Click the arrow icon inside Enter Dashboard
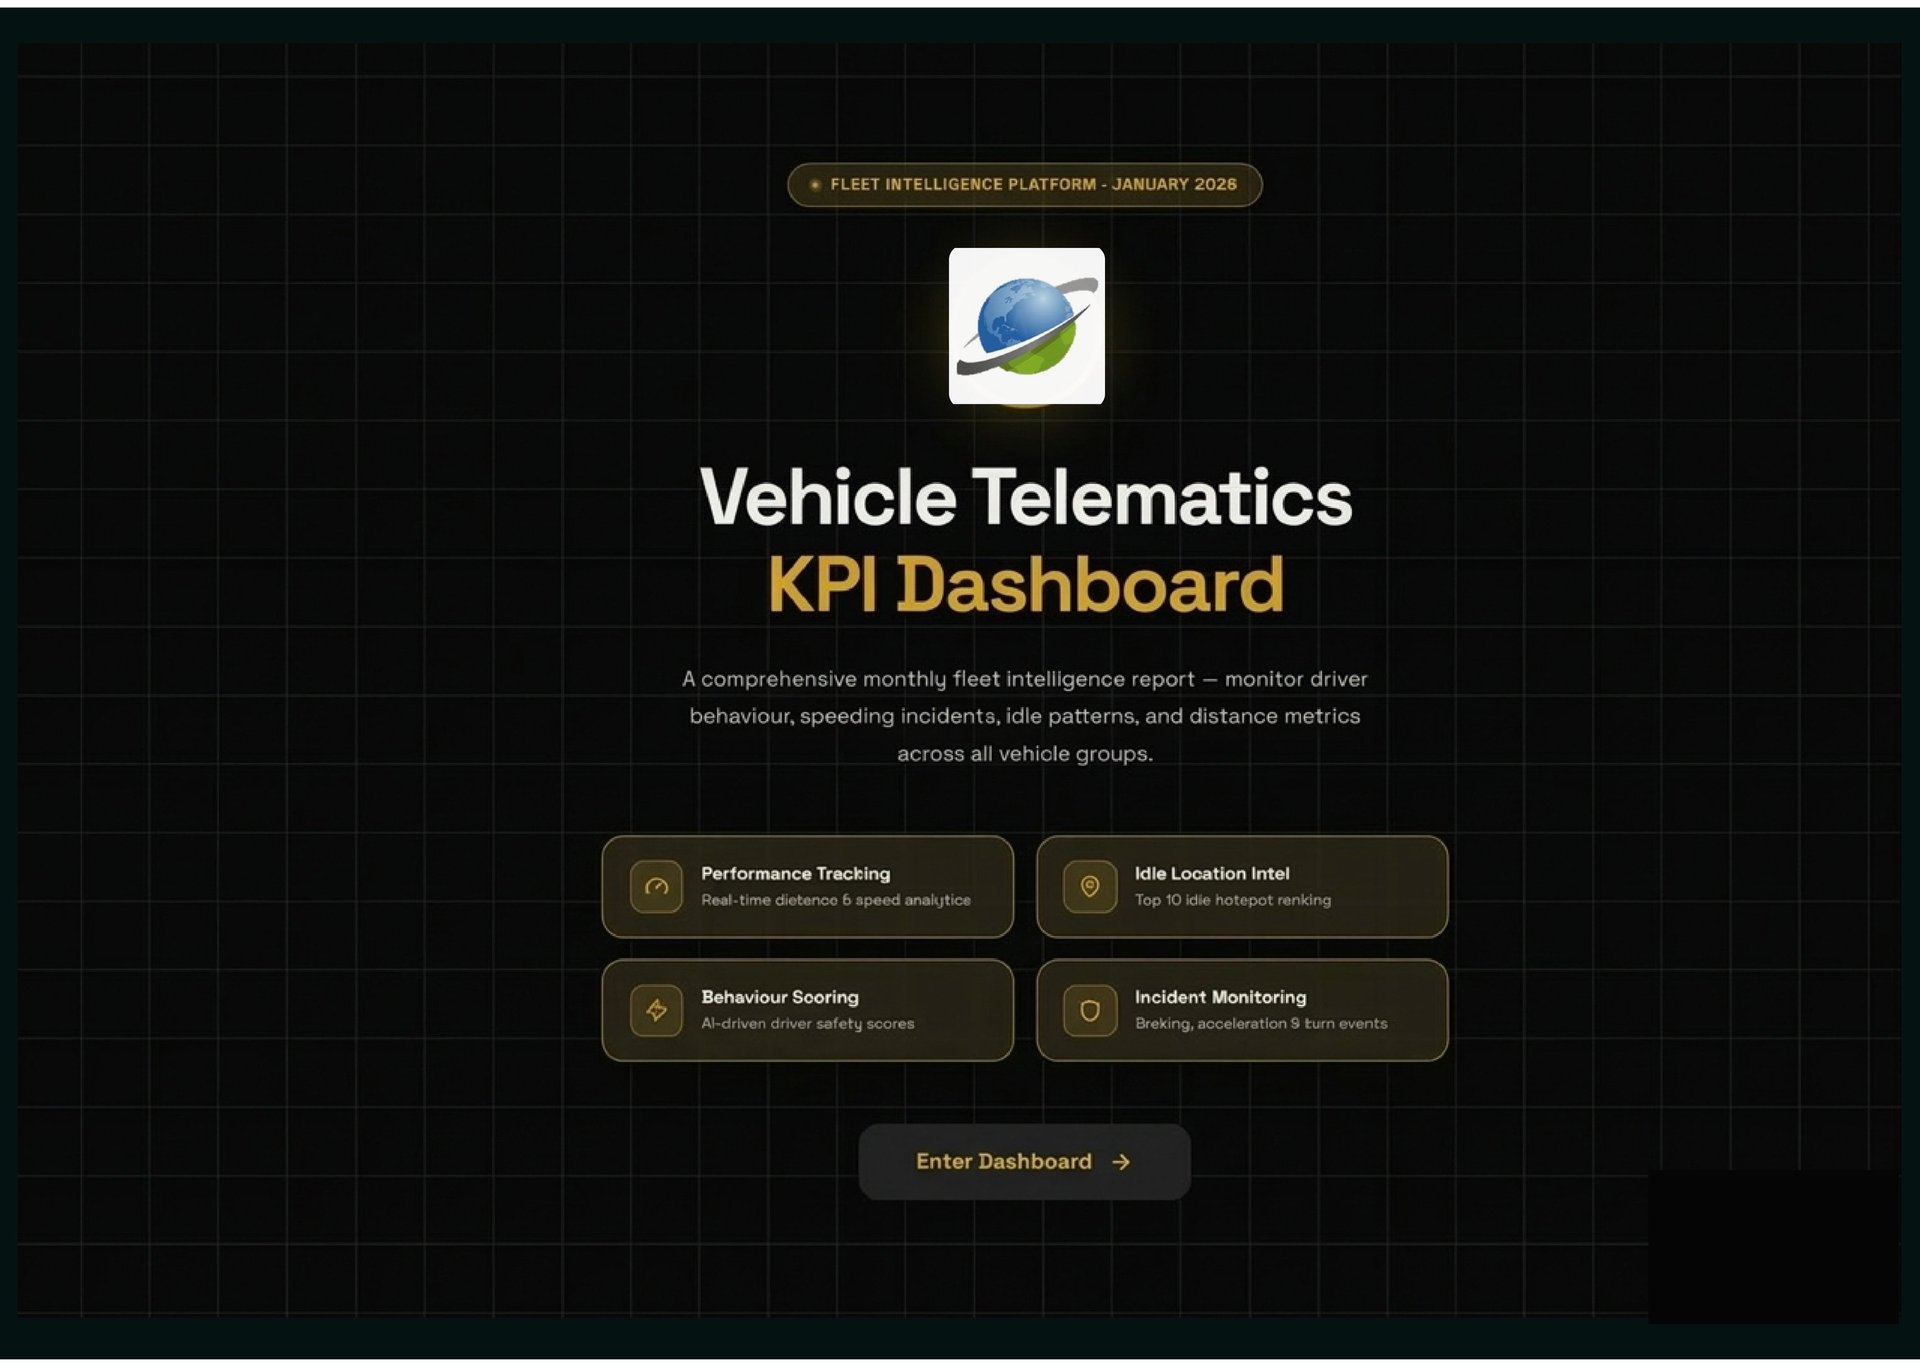The image size is (1920, 1367). [1121, 1162]
